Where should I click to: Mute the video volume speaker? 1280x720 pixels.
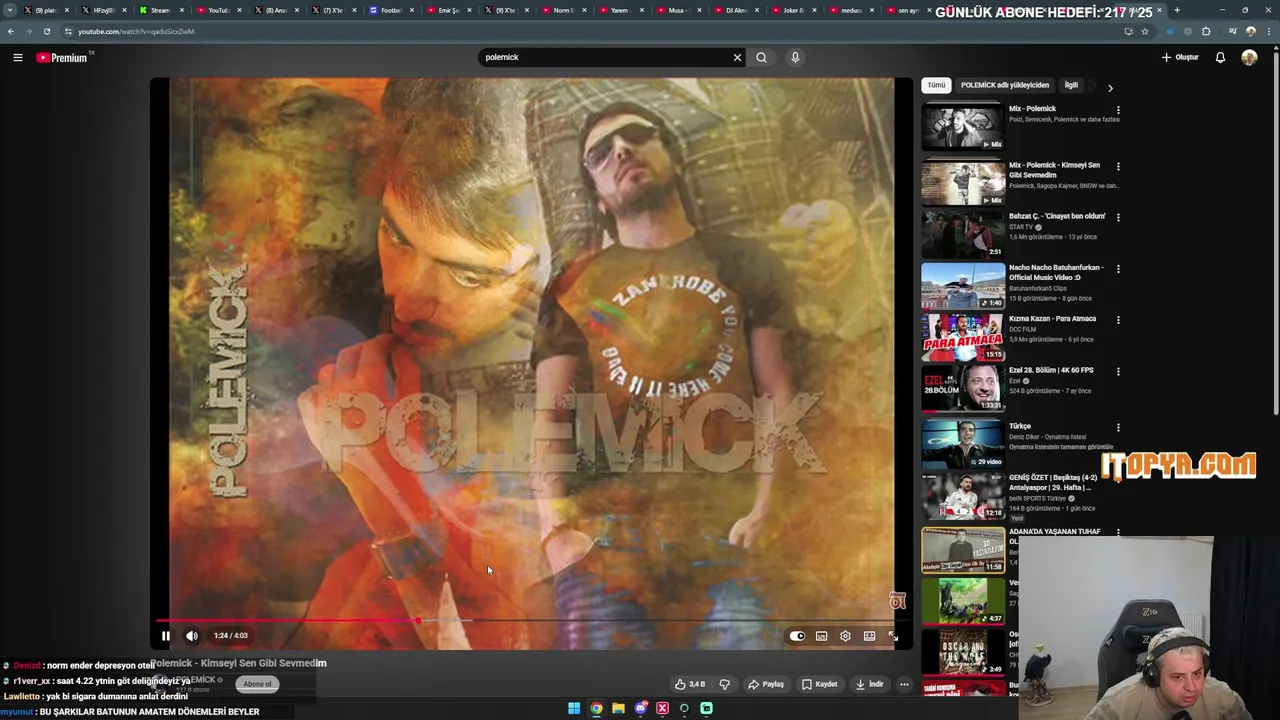(x=192, y=635)
